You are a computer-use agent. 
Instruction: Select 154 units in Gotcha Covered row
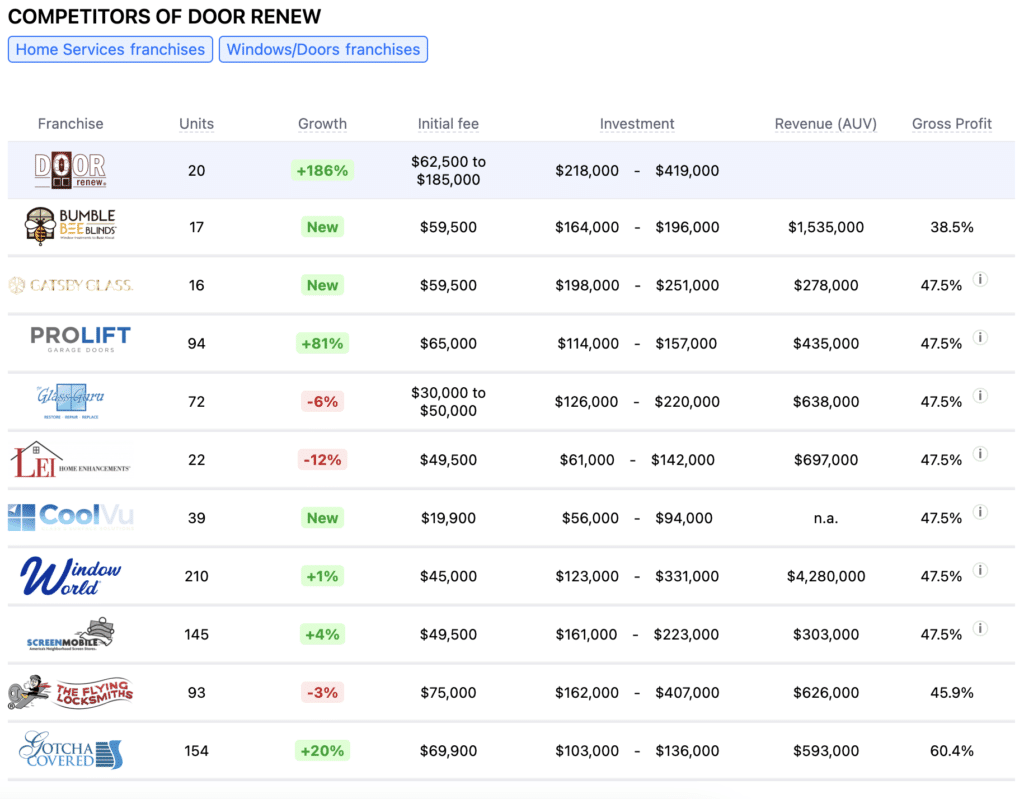tap(197, 750)
